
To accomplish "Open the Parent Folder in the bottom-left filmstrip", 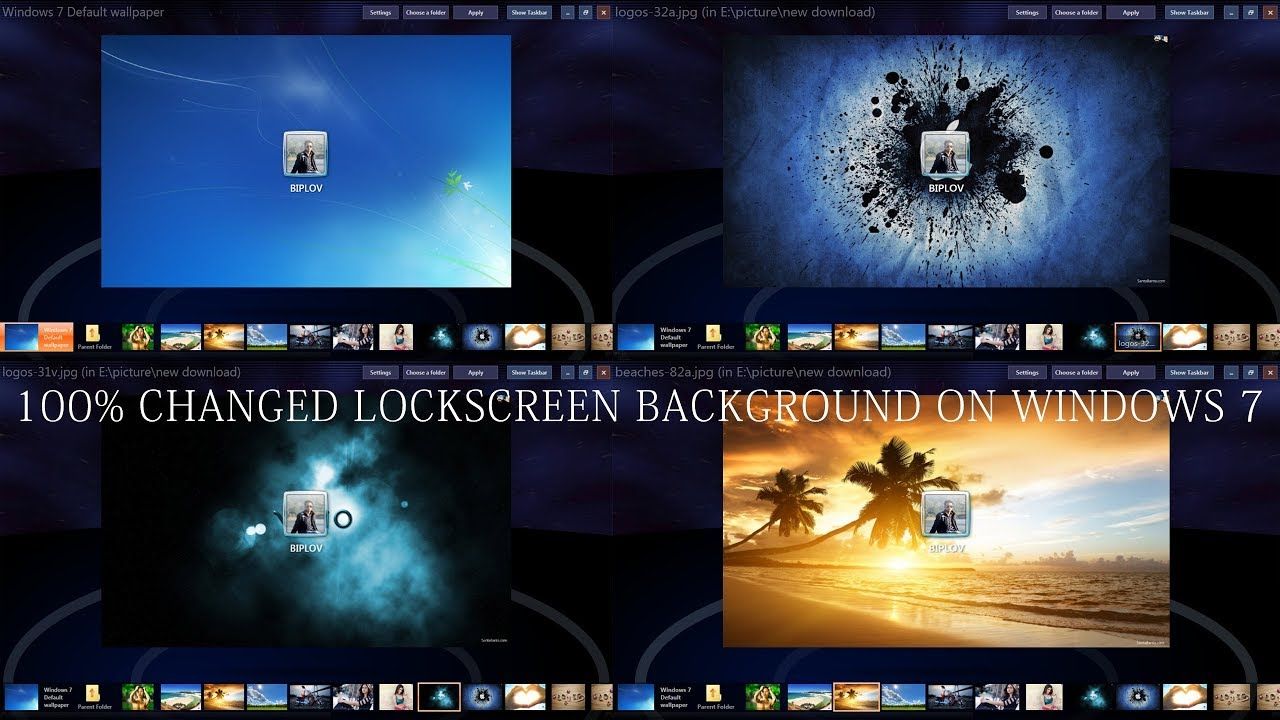I will pos(92,695).
